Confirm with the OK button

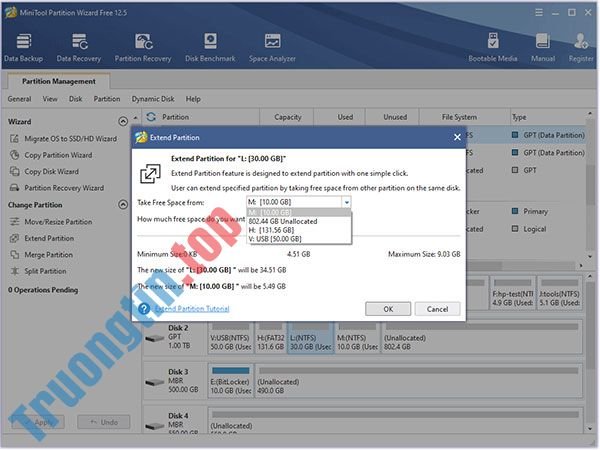388,309
